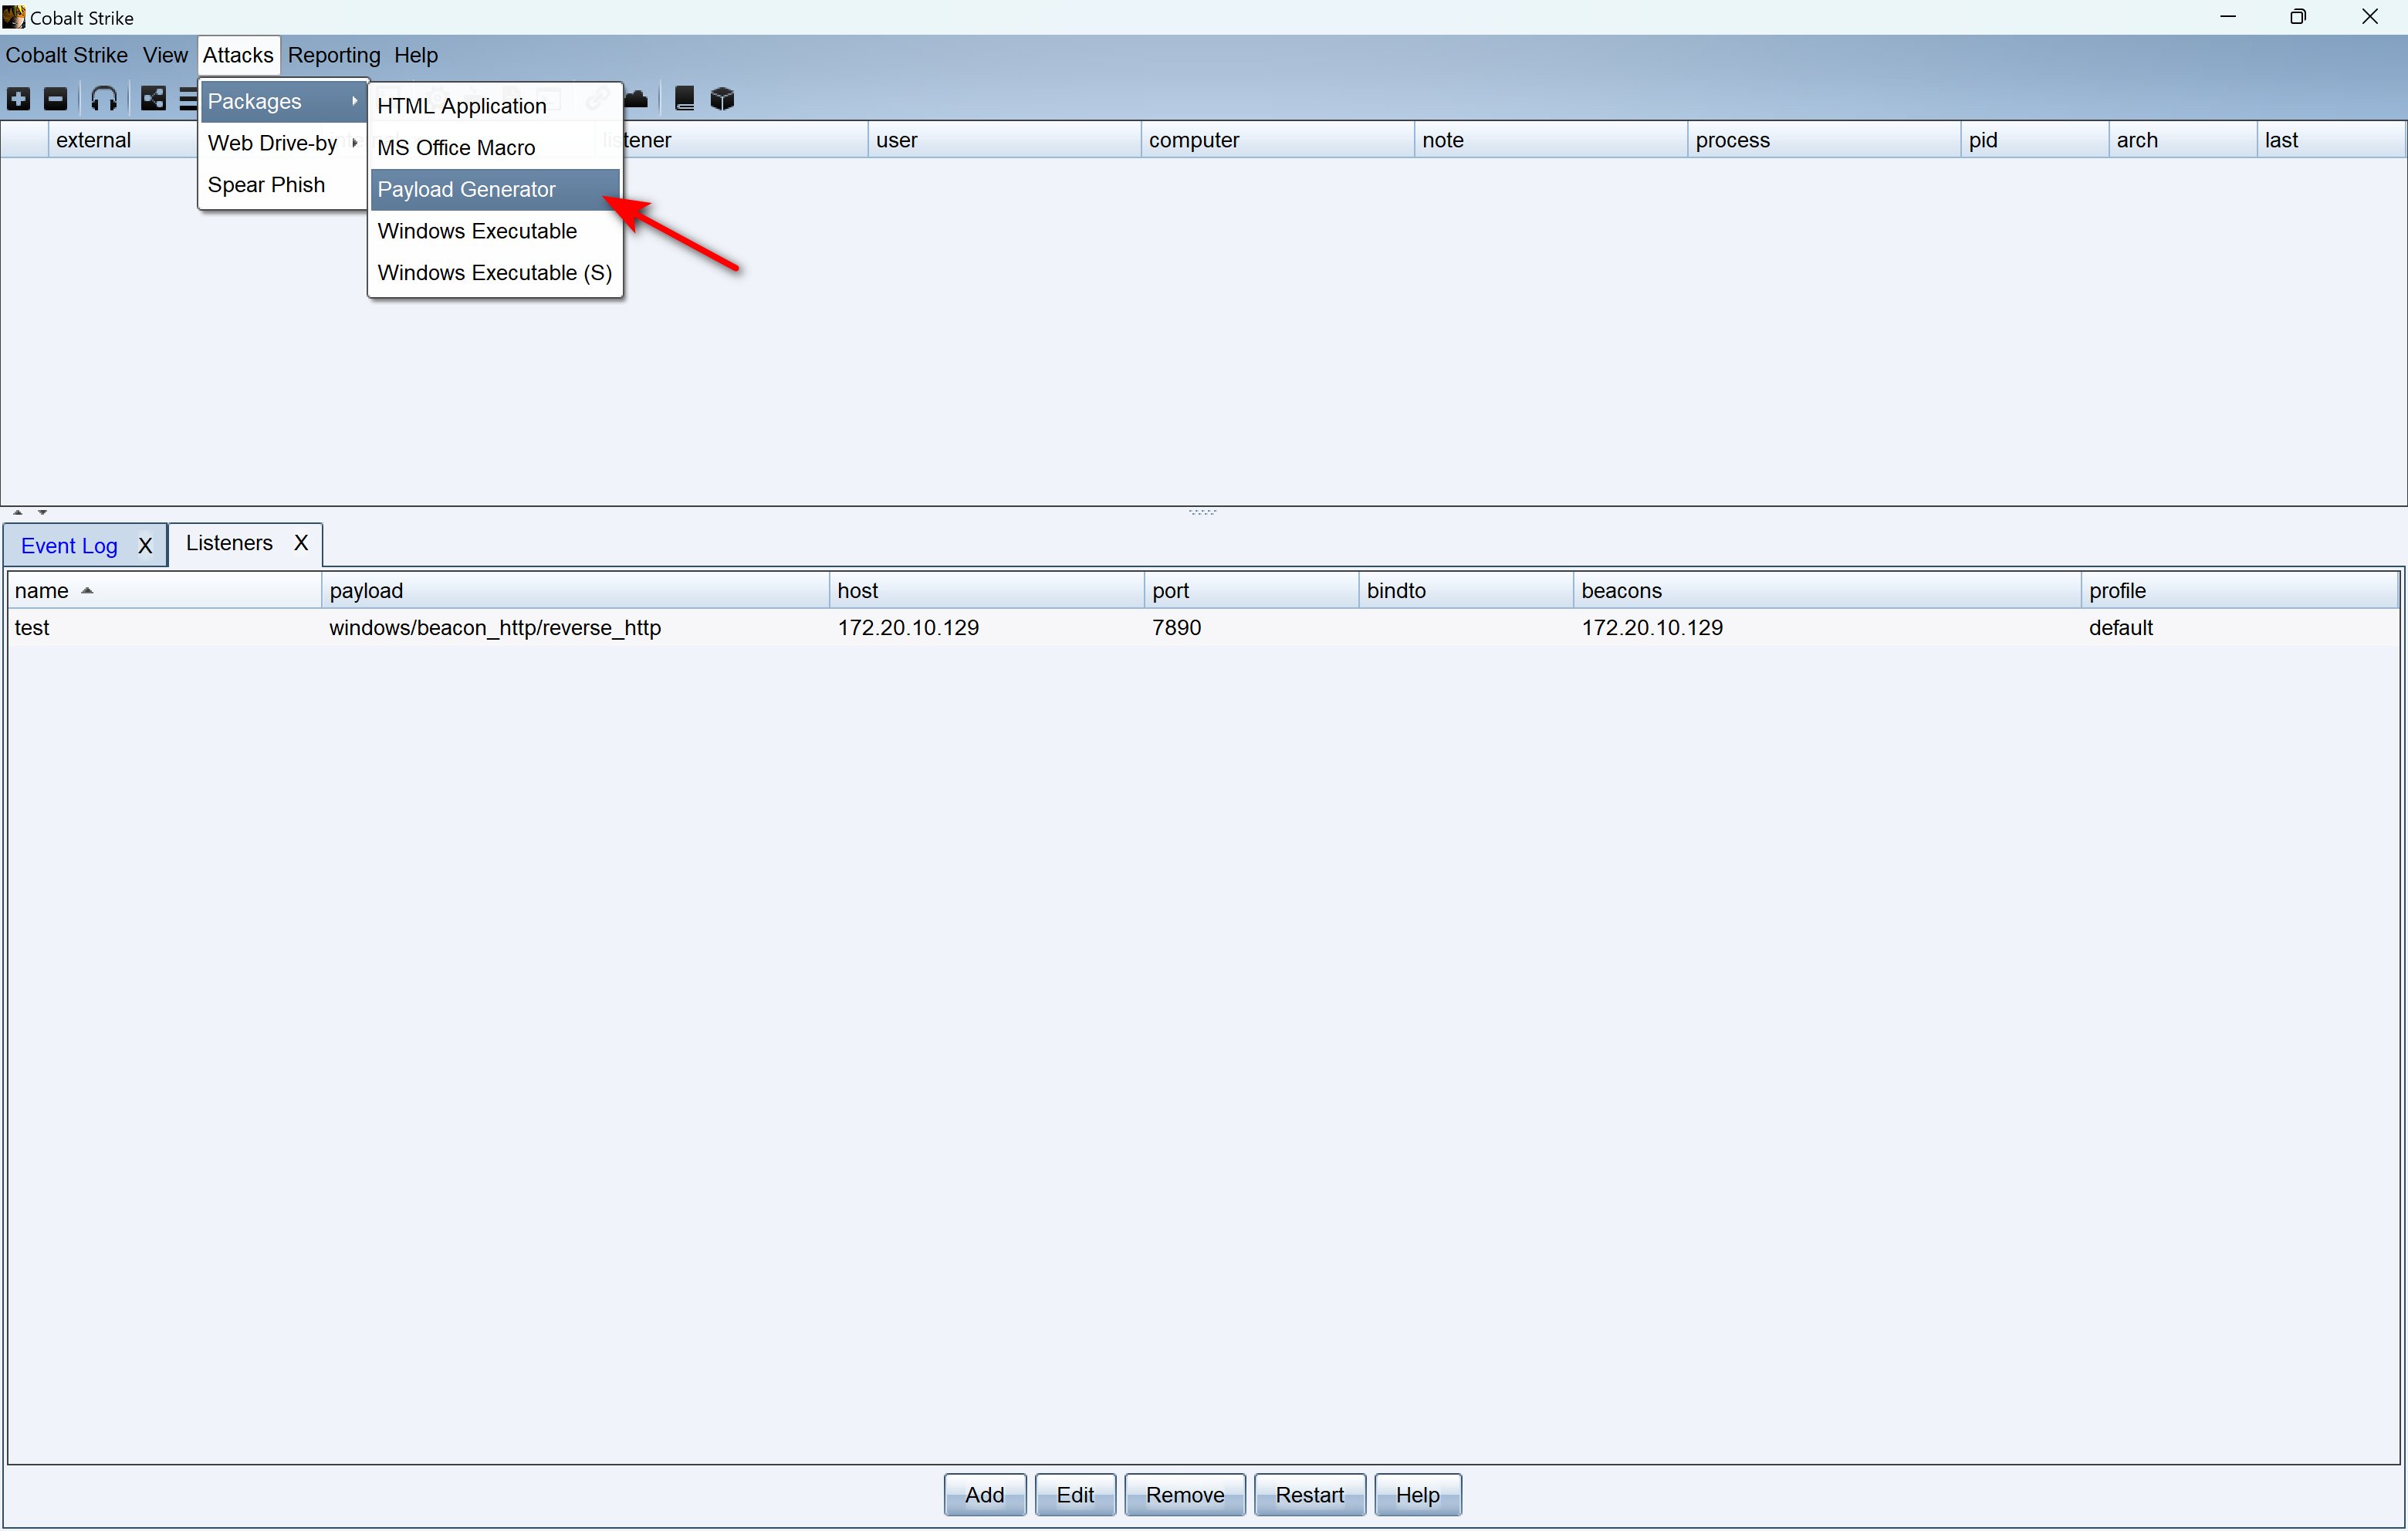Click the connect to team server plus icon

pyautogui.click(x=18, y=99)
